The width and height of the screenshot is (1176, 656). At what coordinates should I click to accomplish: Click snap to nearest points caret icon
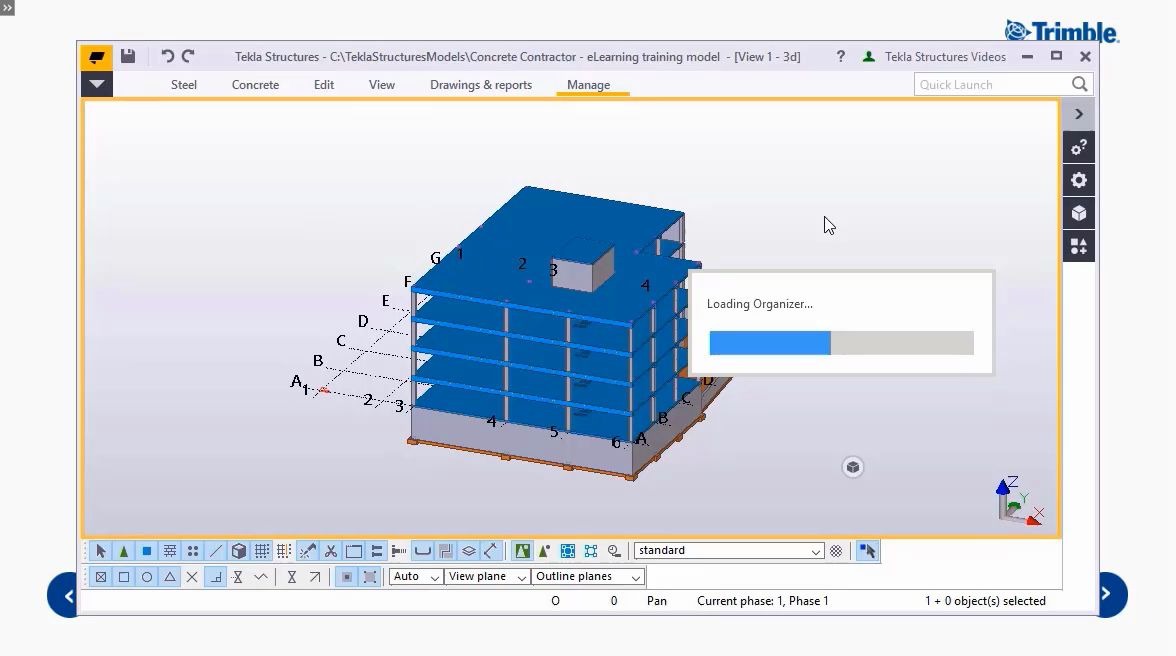point(261,577)
